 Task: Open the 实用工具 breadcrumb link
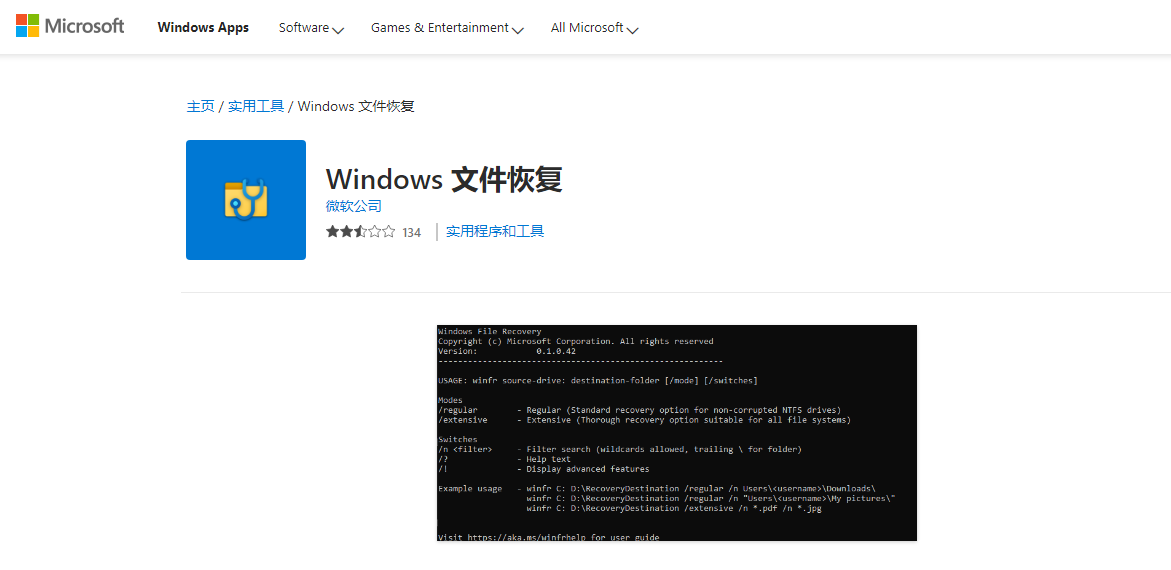[x=256, y=106]
